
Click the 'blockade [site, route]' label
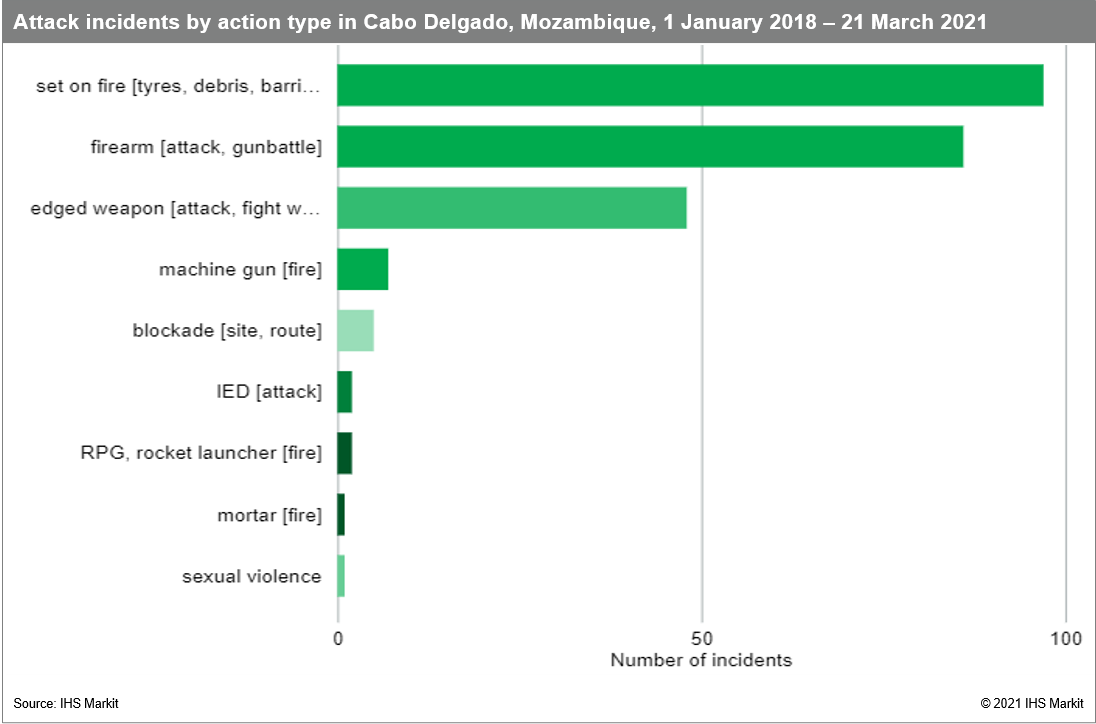[227, 331]
